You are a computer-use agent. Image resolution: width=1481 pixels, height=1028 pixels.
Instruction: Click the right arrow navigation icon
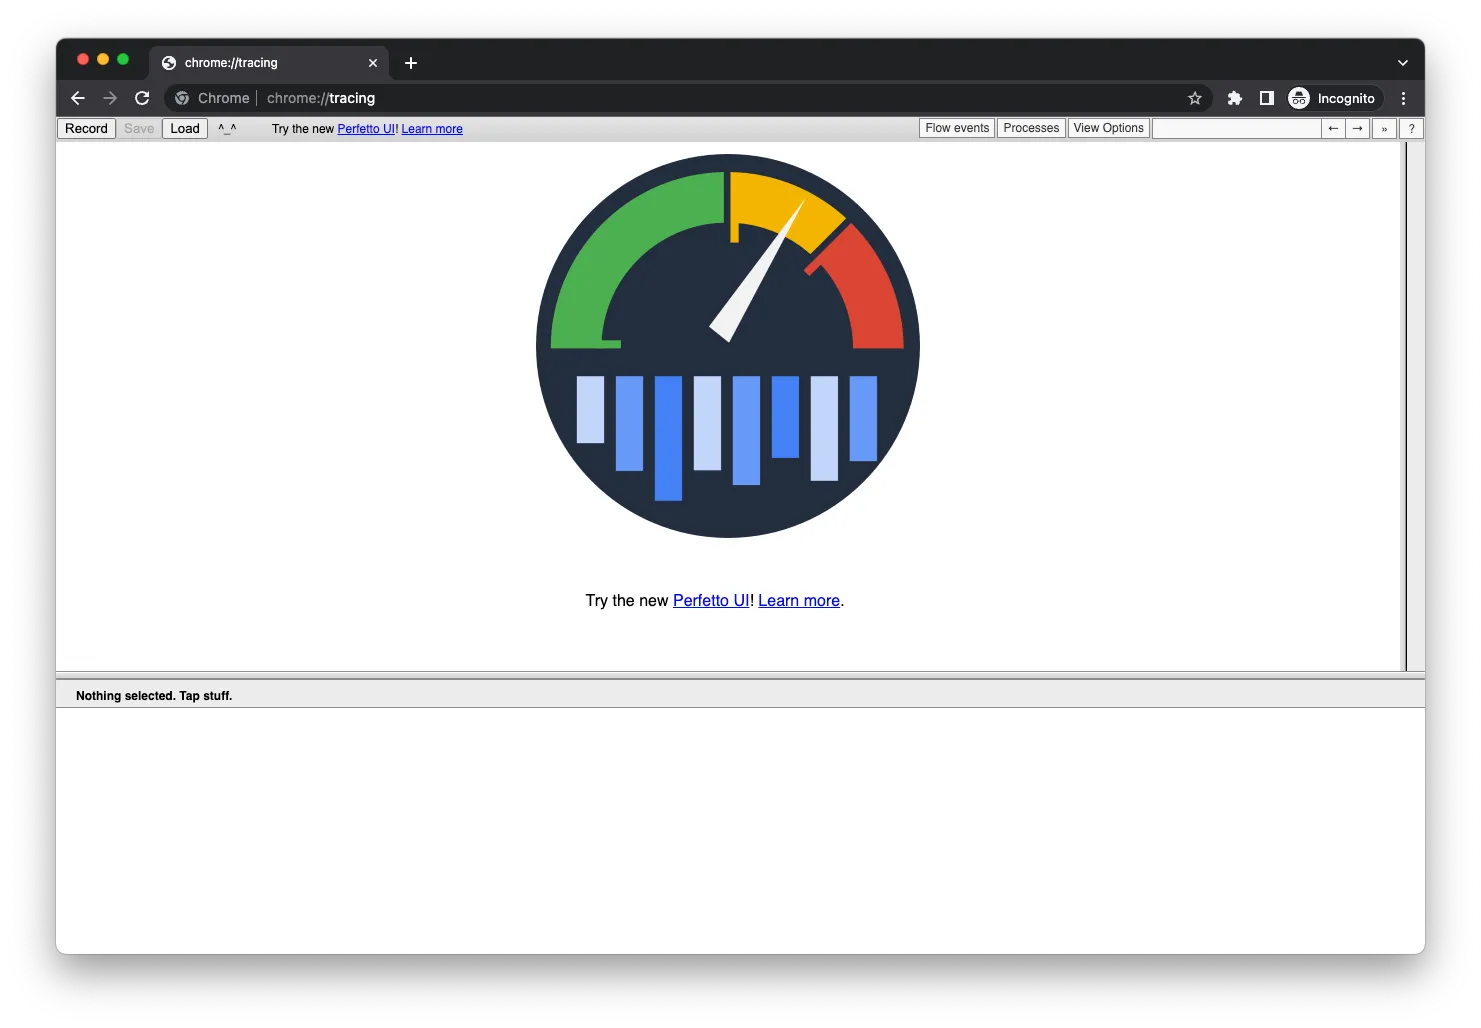click(1357, 128)
